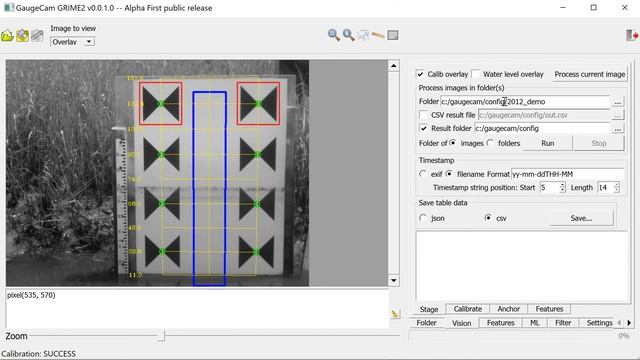This screenshot has height=360, width=640.
Task: Click the small pencil icon beside text box
Action: [x=395, y=314]
